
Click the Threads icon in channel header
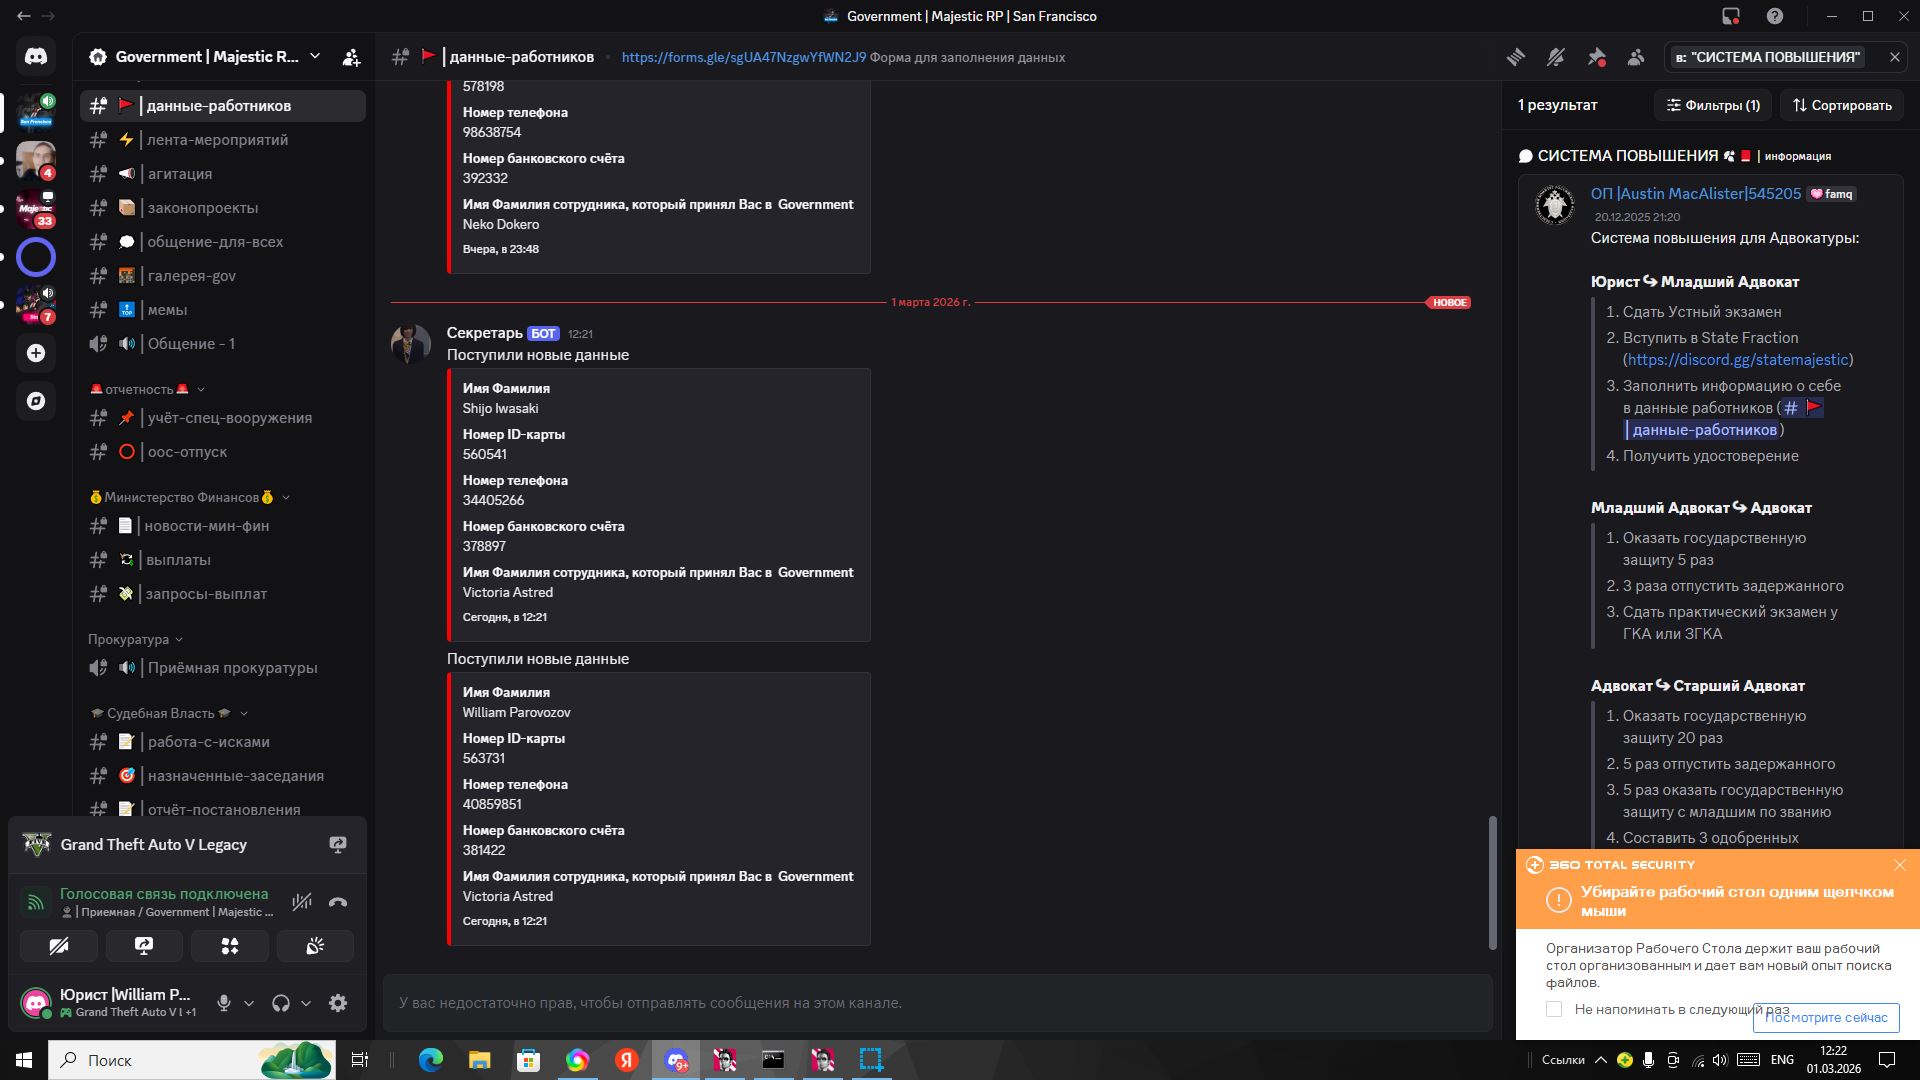click(x=1516, y=57)
